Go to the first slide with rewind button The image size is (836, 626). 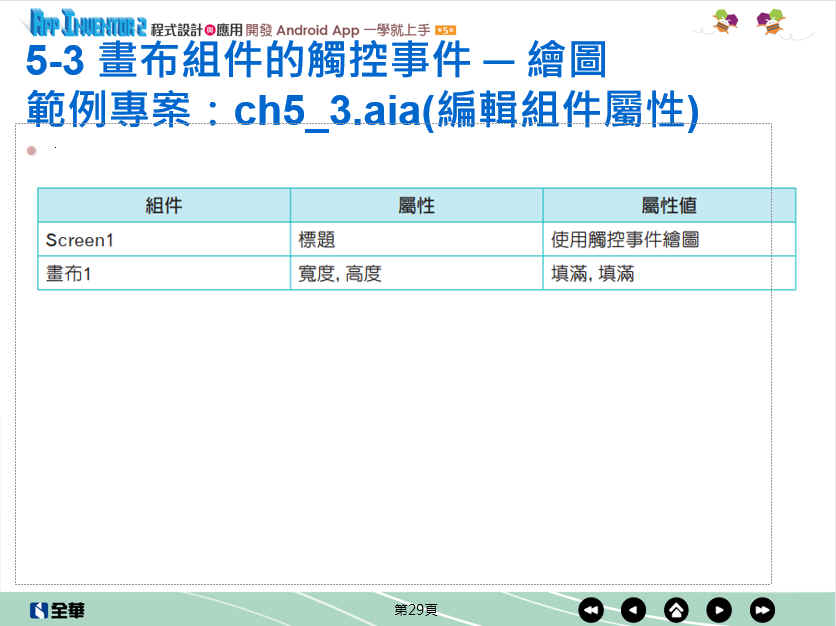(591, 610)
